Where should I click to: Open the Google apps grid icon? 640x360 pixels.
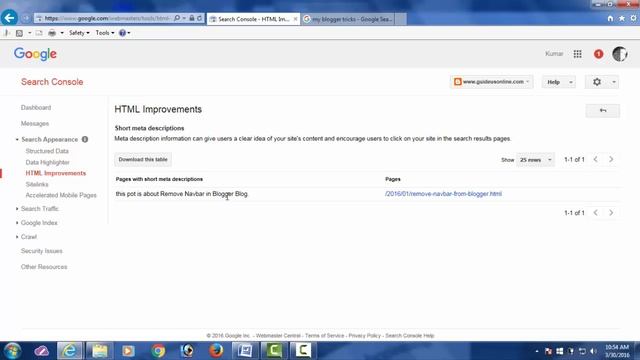coord(577,54)
